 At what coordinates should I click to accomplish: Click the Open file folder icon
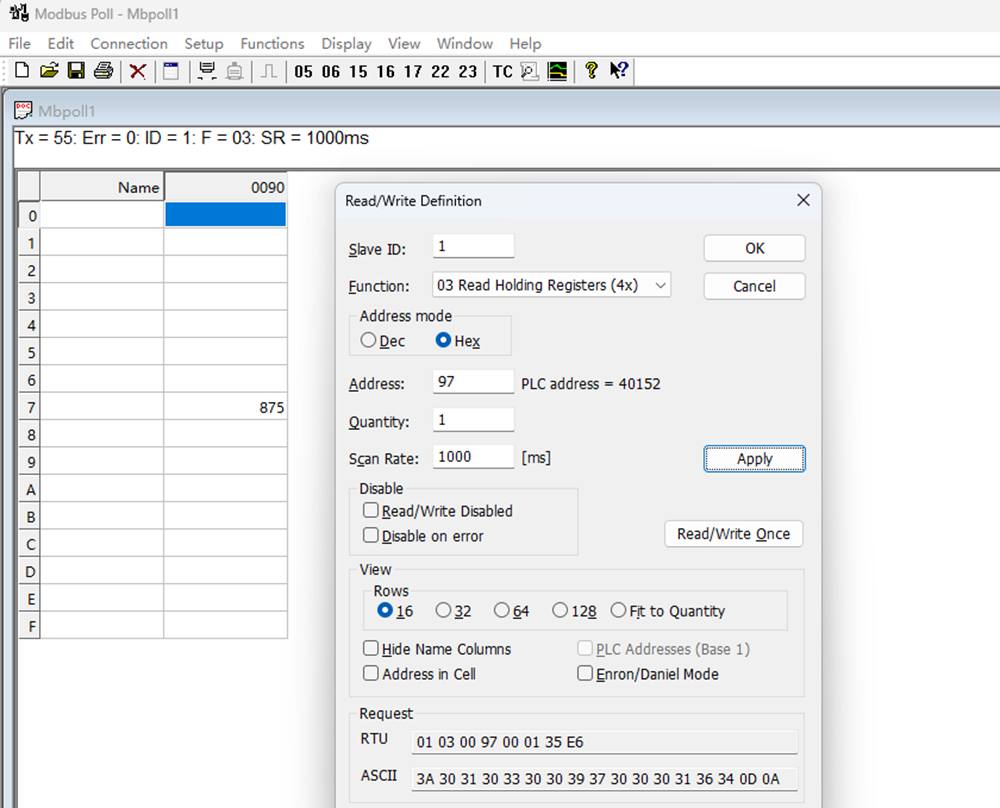[49, 70]
